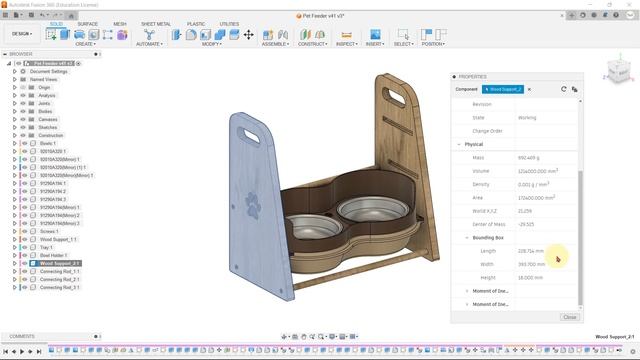
Task: Click the Close button in Properties panel
Action: (569, 317)
